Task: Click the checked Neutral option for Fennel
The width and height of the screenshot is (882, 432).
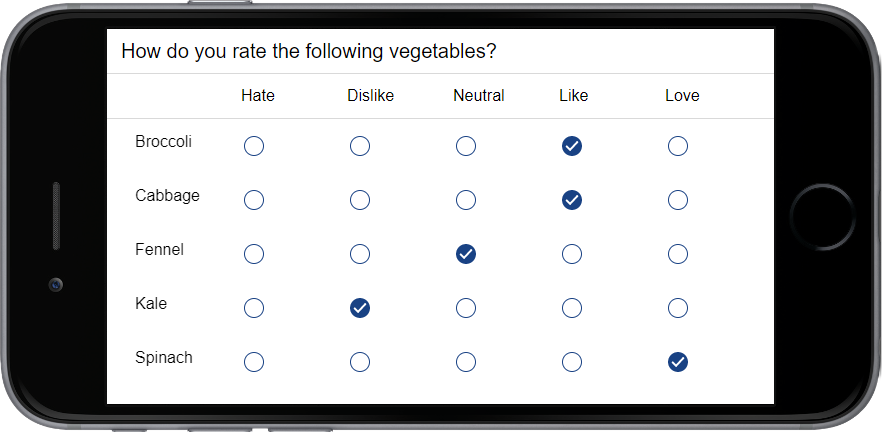Action: pyautogui.click(x=466, y=254)
